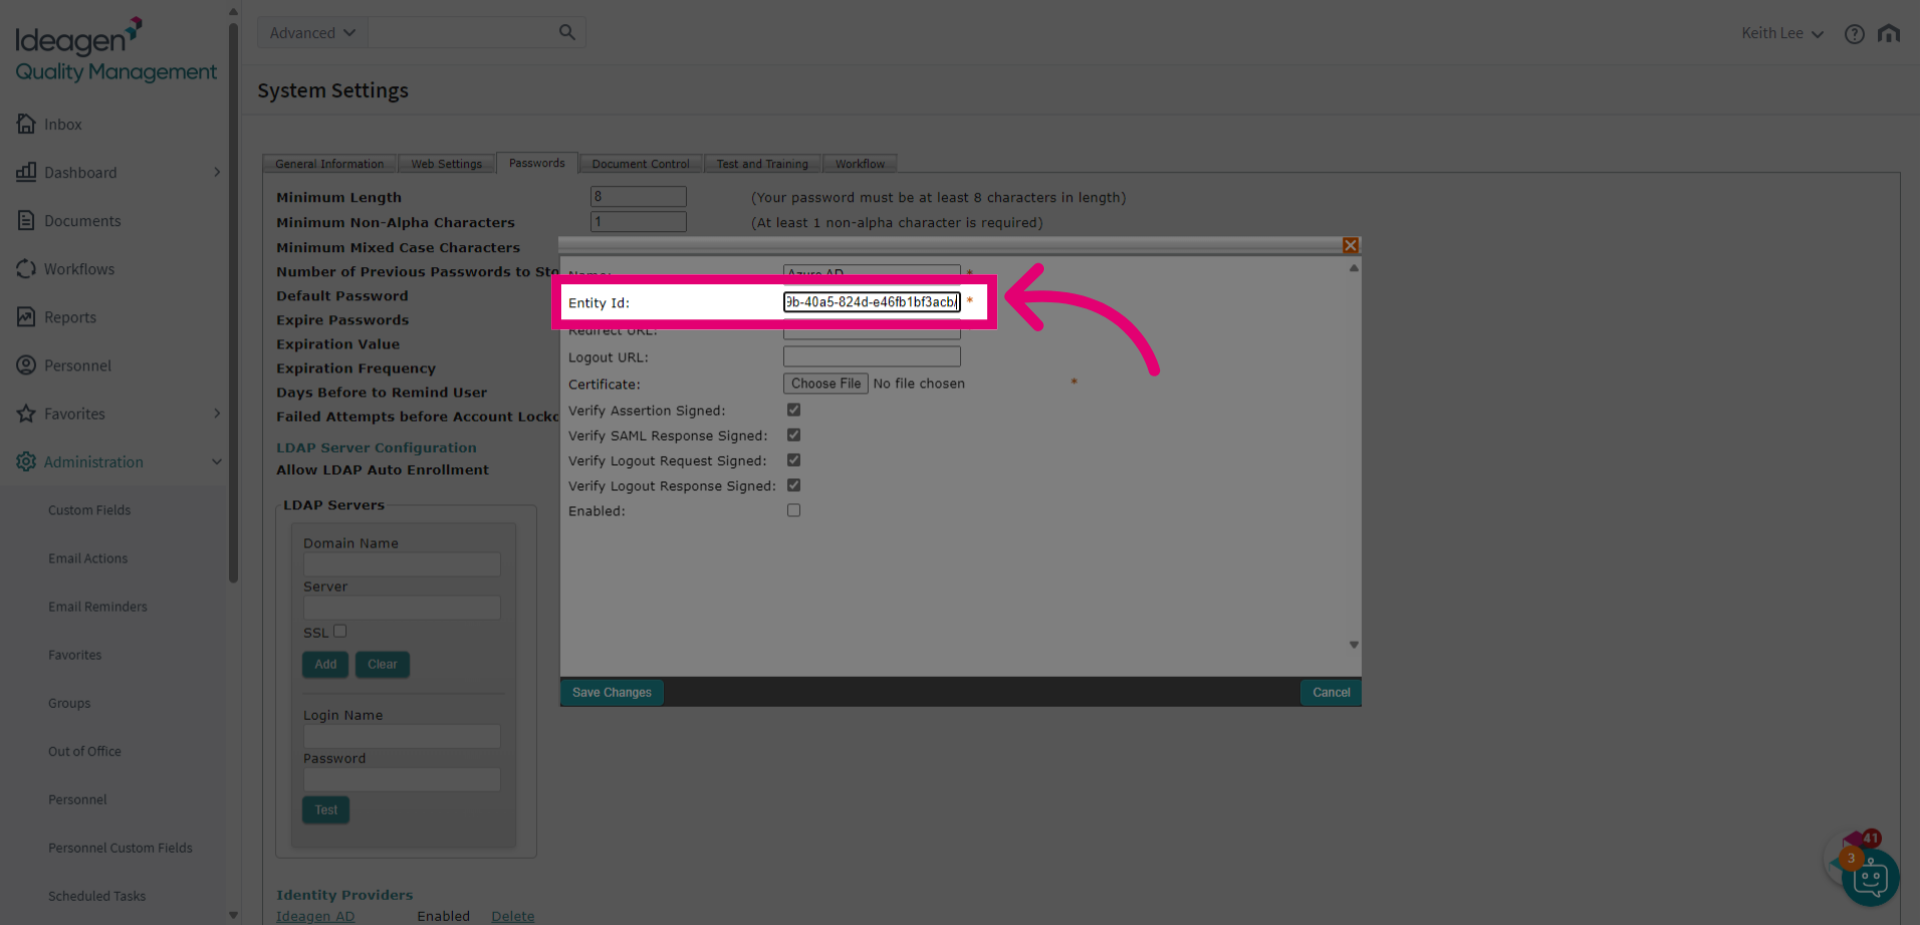The image size is (1920, 925).
Task: Click the LDAP Test button
Action: click(326, 810)
